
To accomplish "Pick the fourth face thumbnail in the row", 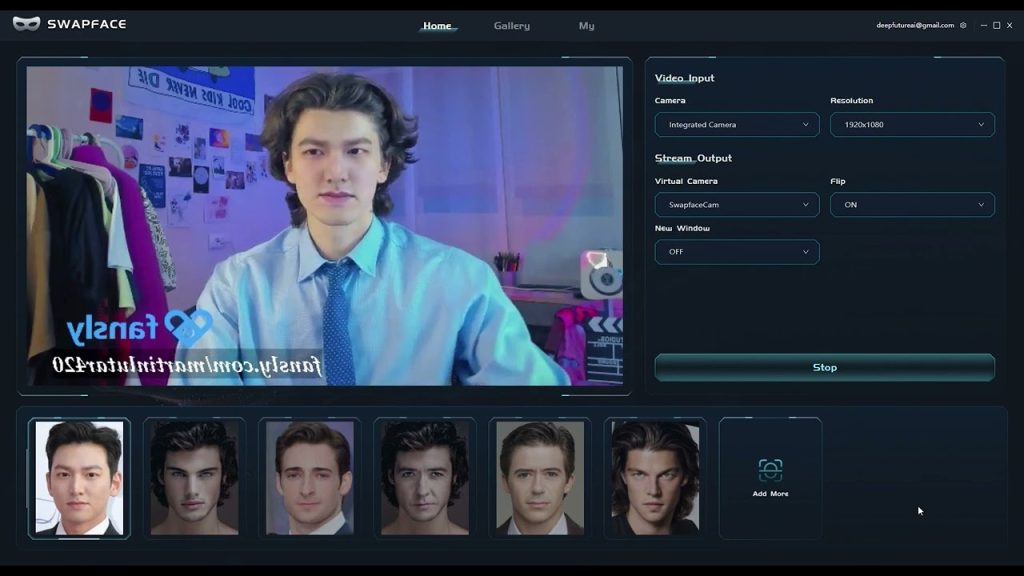I will 424,478.
